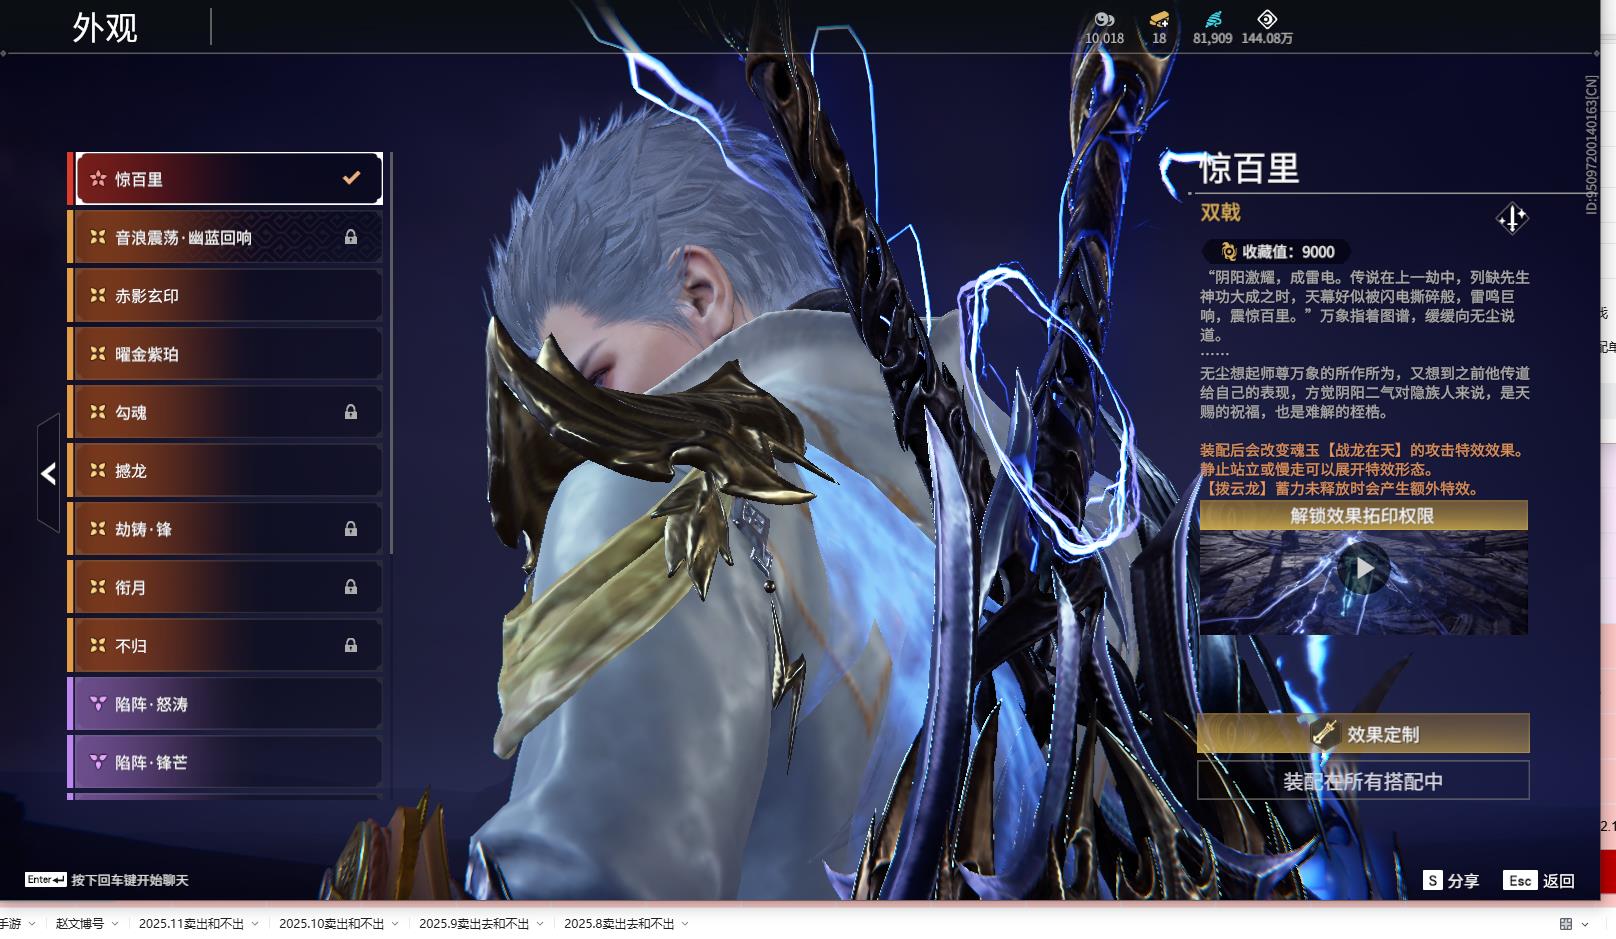This screenshot has width=1616, height=939.
Task: Click the 外观 page title
Action: tap(105, 27)
